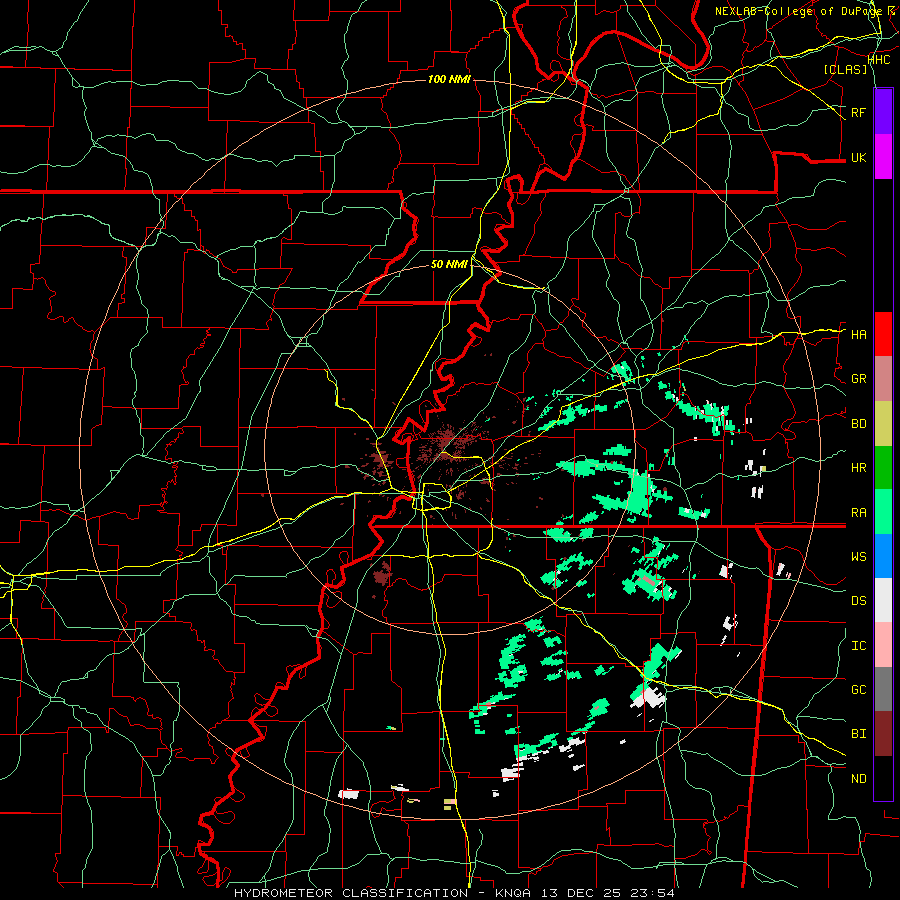Click the dark green HR legend swatch
Viewport: 900px width, 900px height.
(x=883, y=467)
